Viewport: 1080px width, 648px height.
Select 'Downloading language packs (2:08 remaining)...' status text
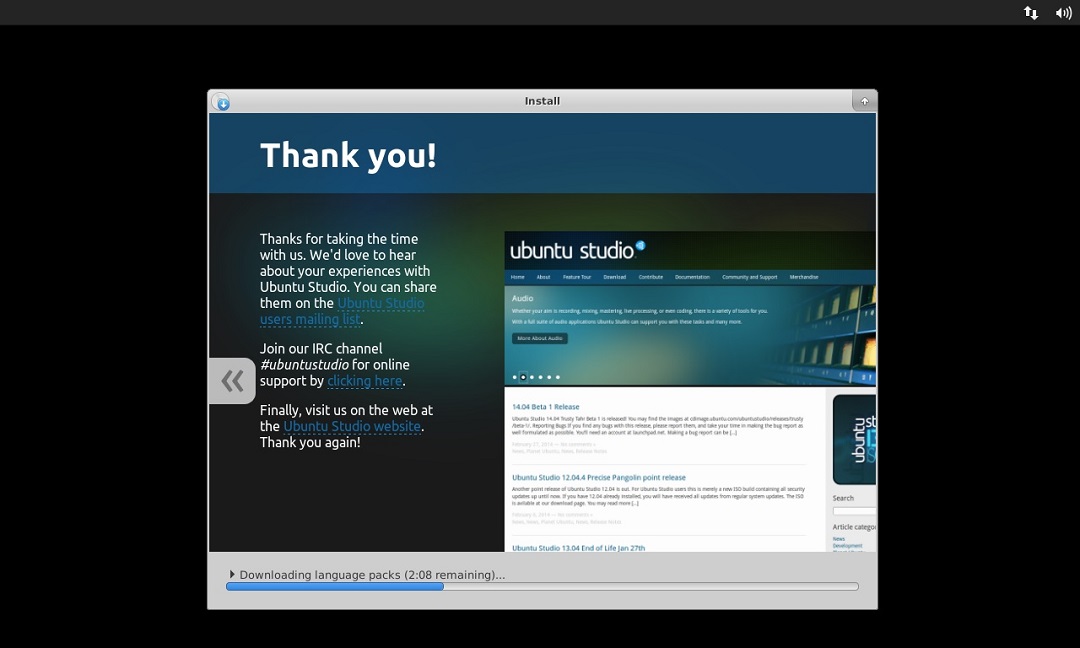point(372,575)
